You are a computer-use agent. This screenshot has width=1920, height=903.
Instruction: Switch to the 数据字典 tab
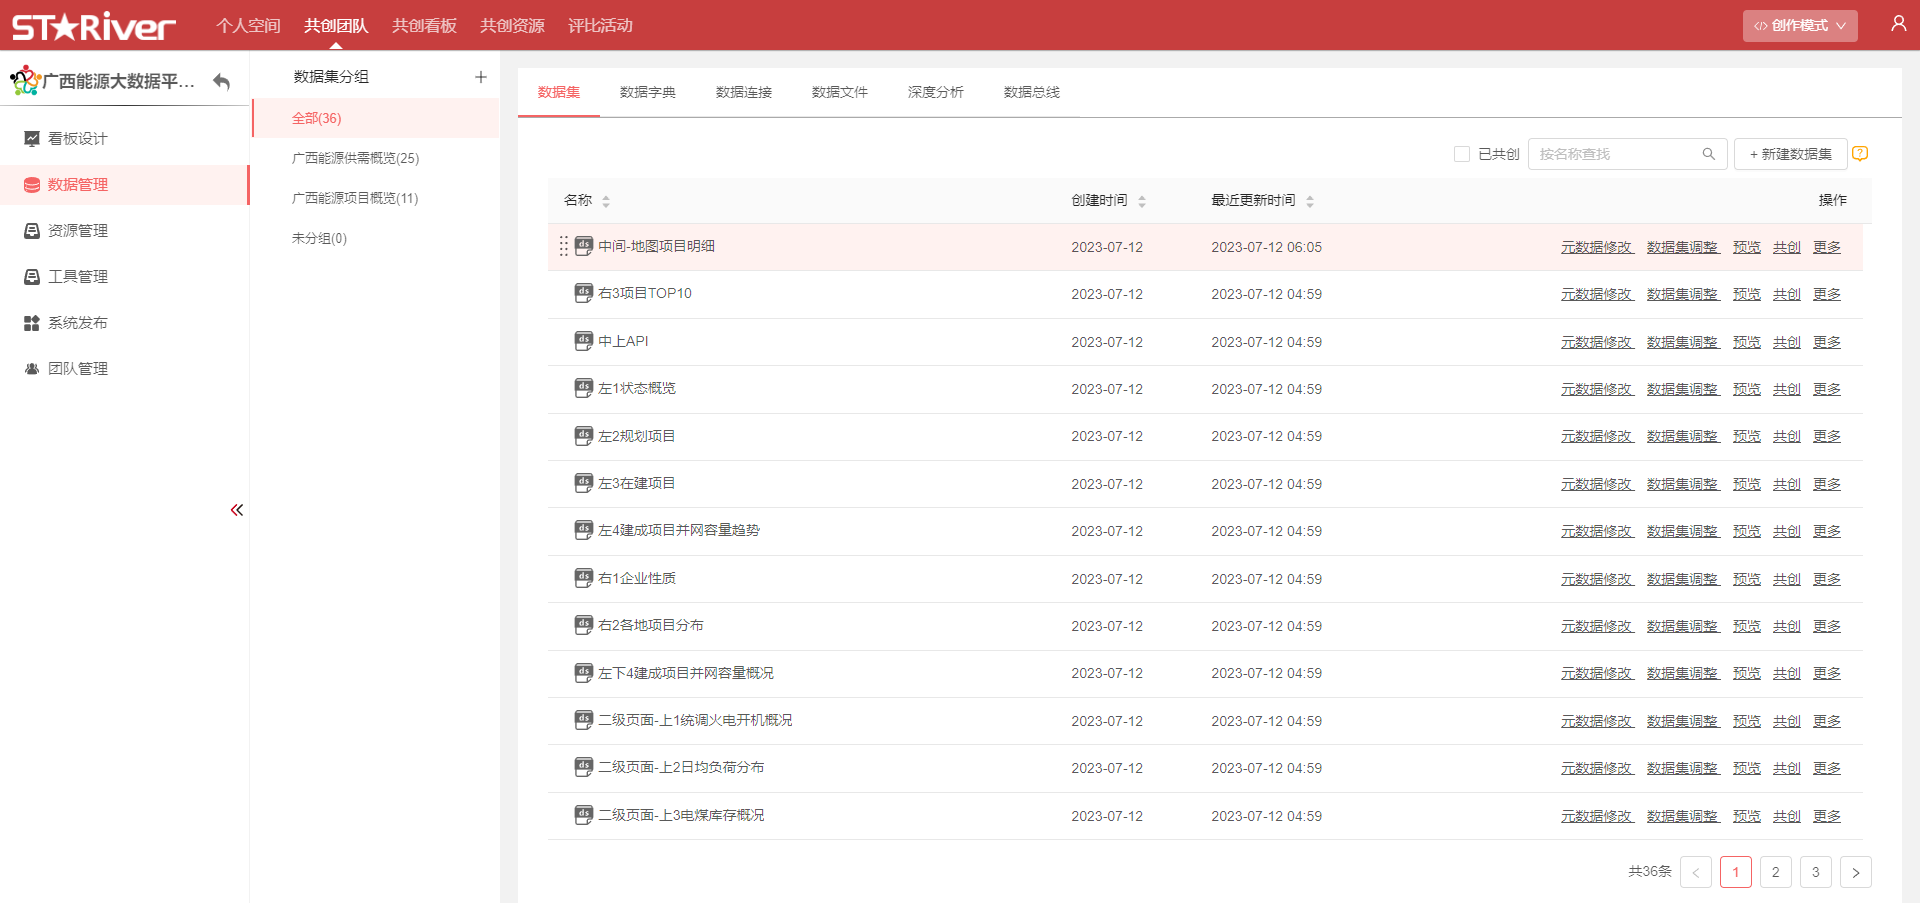(647, 92)
